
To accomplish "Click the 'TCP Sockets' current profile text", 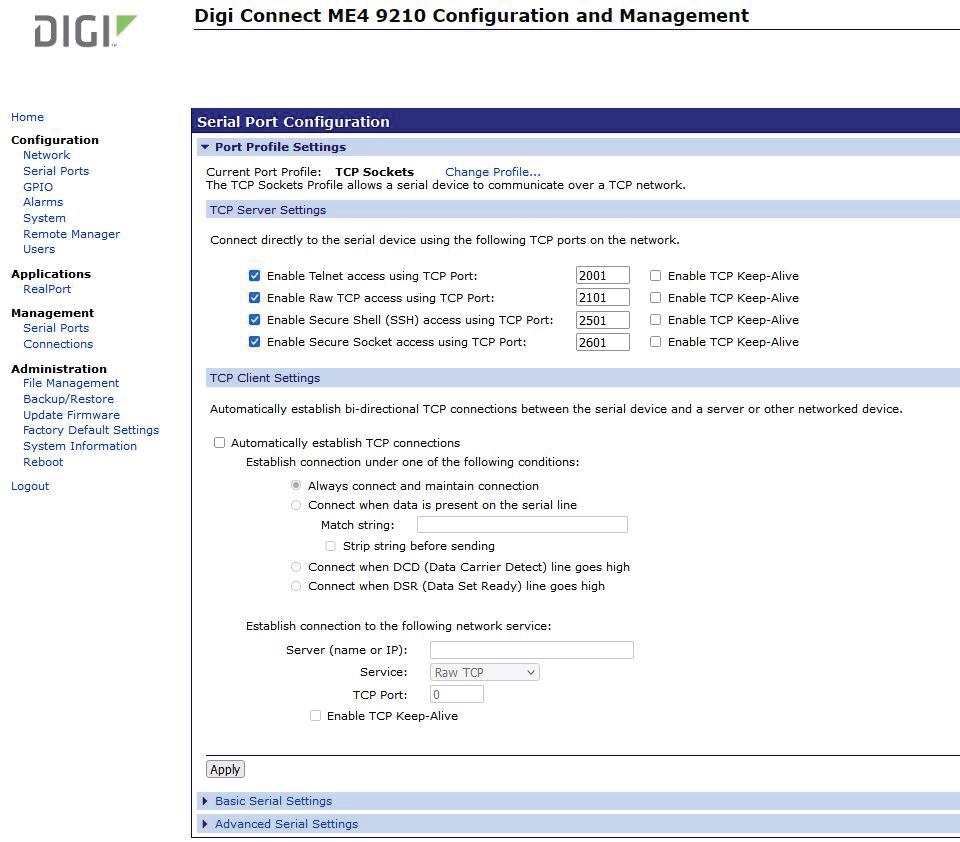I will [375, 172].
